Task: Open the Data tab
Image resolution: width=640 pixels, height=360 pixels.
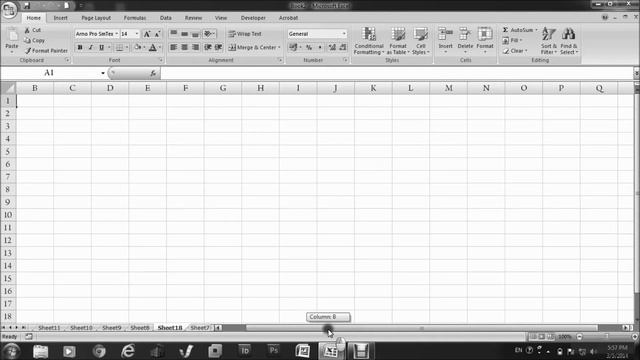Action: point(165,18)
